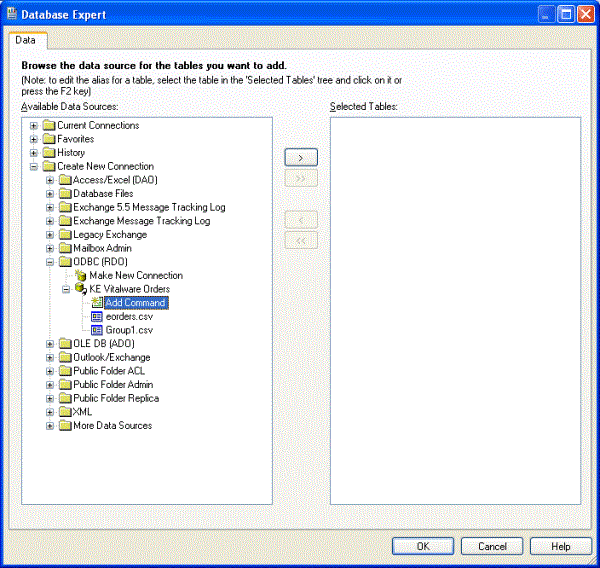Select the eorders.csv table
600x568 pixels.
point(129,317)
